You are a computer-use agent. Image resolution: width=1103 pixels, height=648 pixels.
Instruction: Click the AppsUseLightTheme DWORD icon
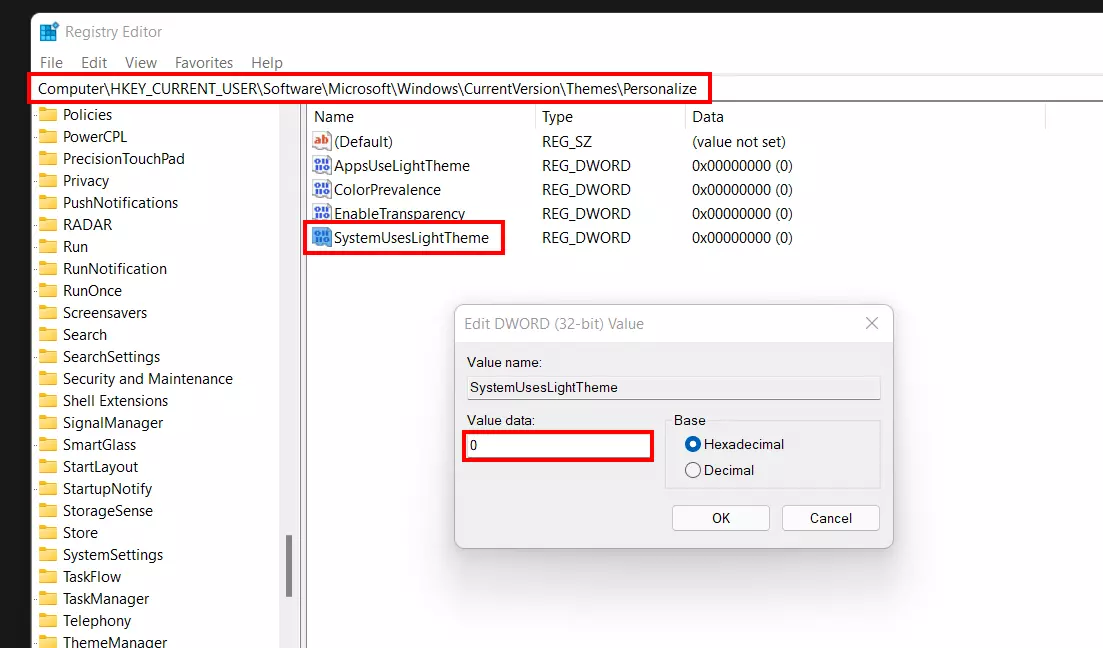(x=321, y=165)
